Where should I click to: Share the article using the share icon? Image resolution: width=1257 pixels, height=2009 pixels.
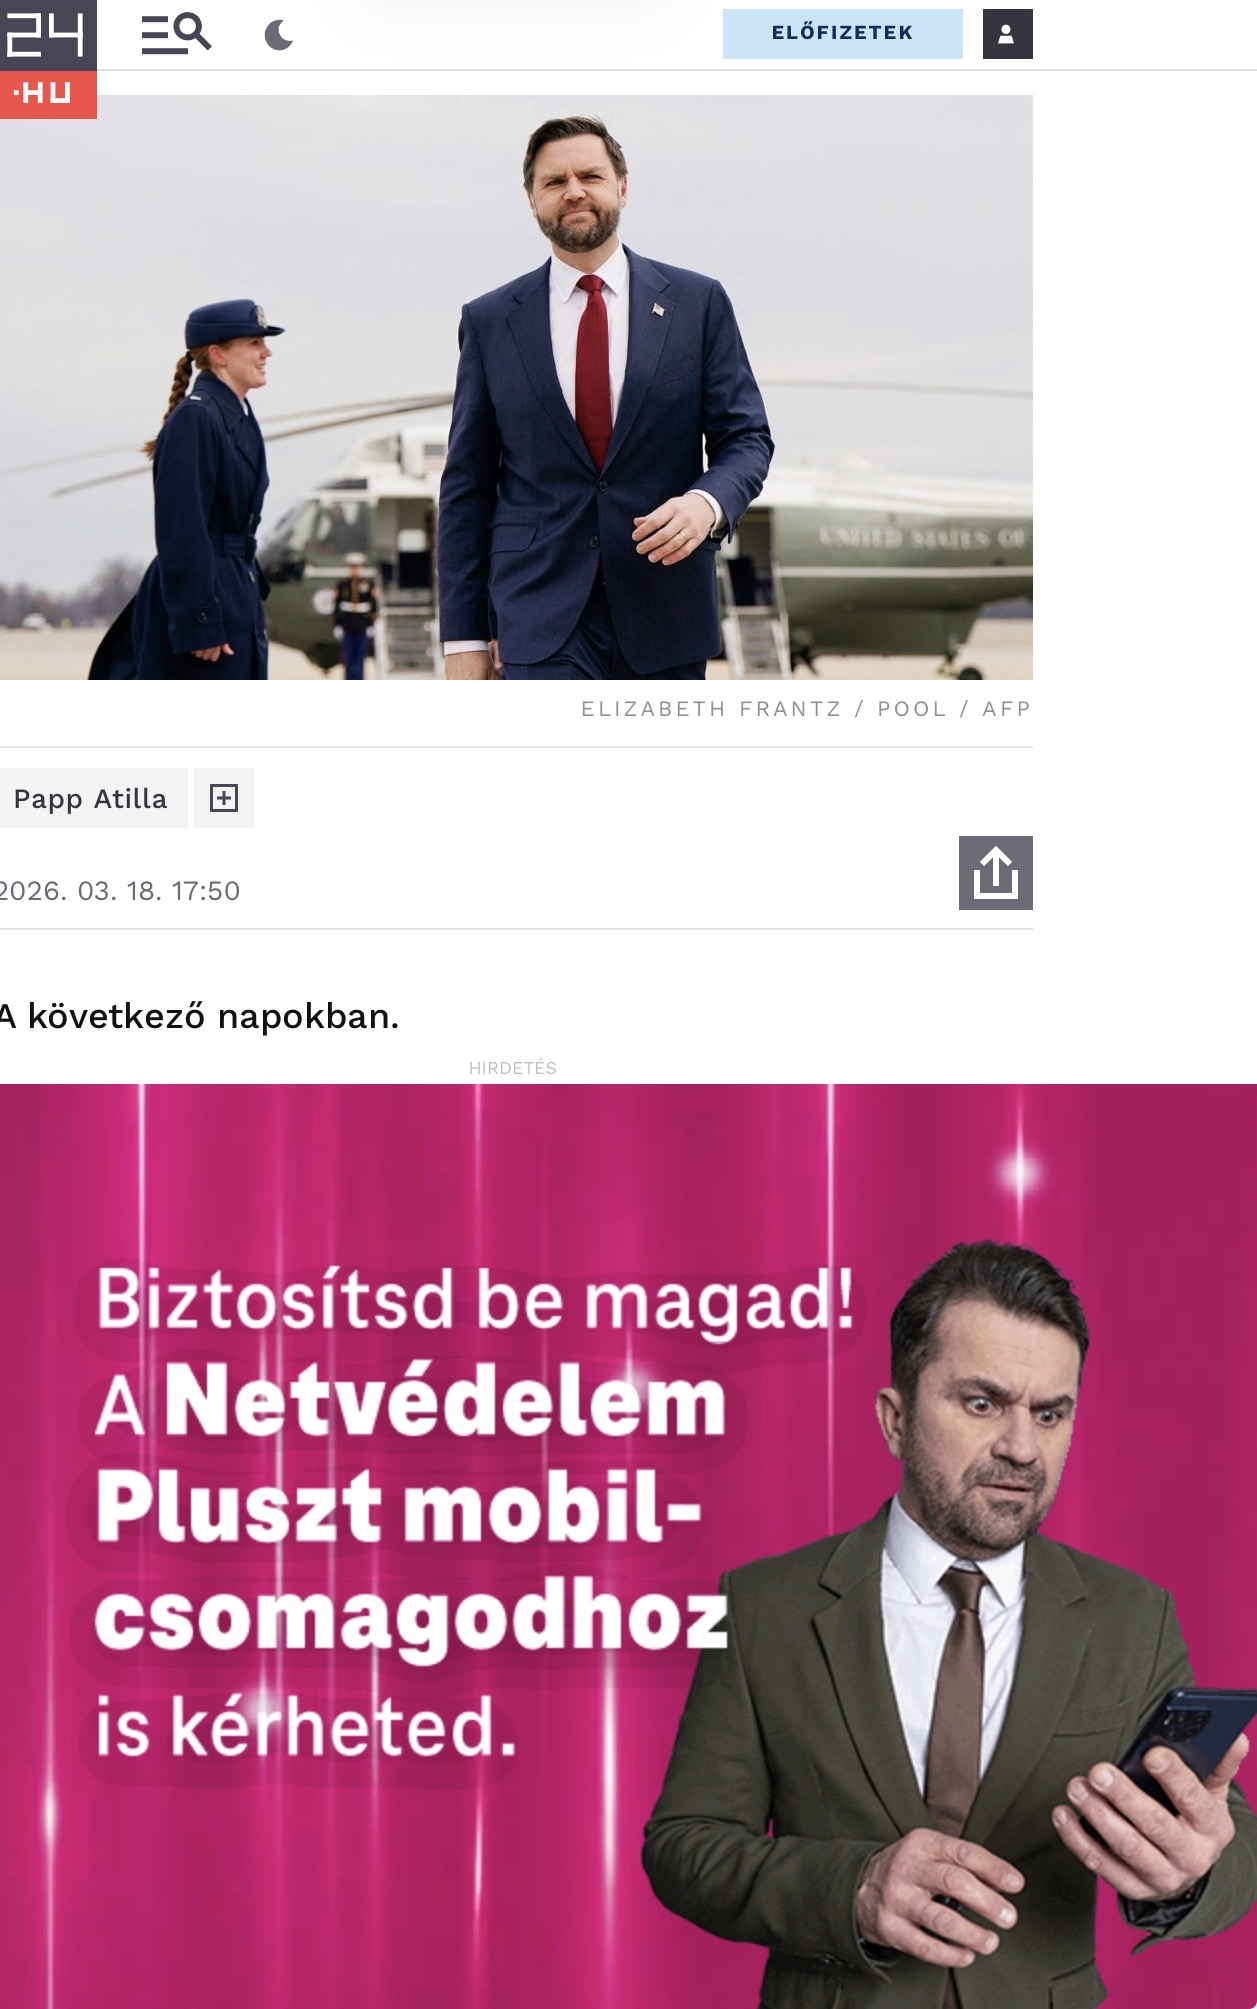(995, 873)
